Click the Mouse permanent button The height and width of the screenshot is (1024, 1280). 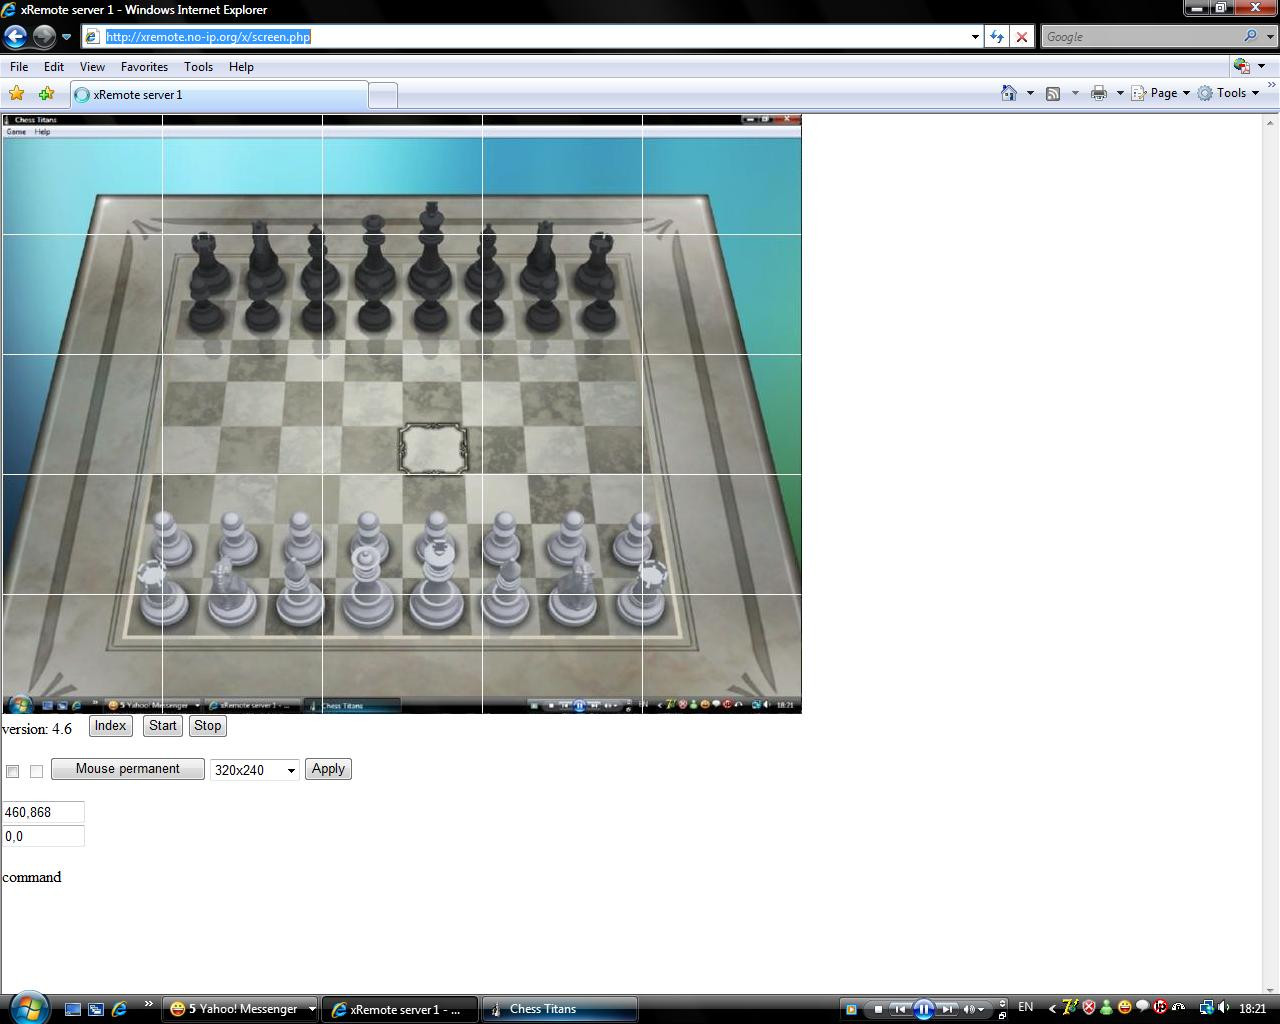[x=128, y=769]
